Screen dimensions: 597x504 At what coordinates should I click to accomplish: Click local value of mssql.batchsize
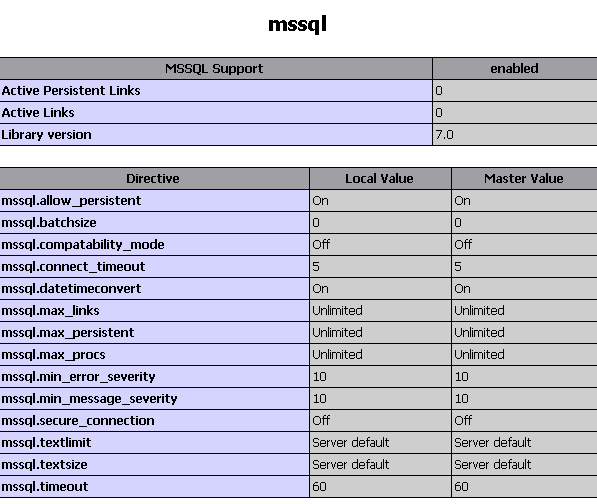[316, 223]
